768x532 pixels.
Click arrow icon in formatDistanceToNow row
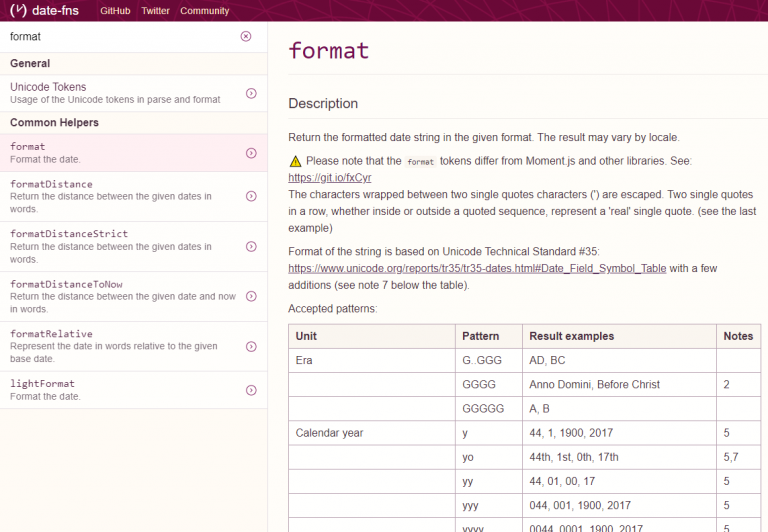coord(251,296)
